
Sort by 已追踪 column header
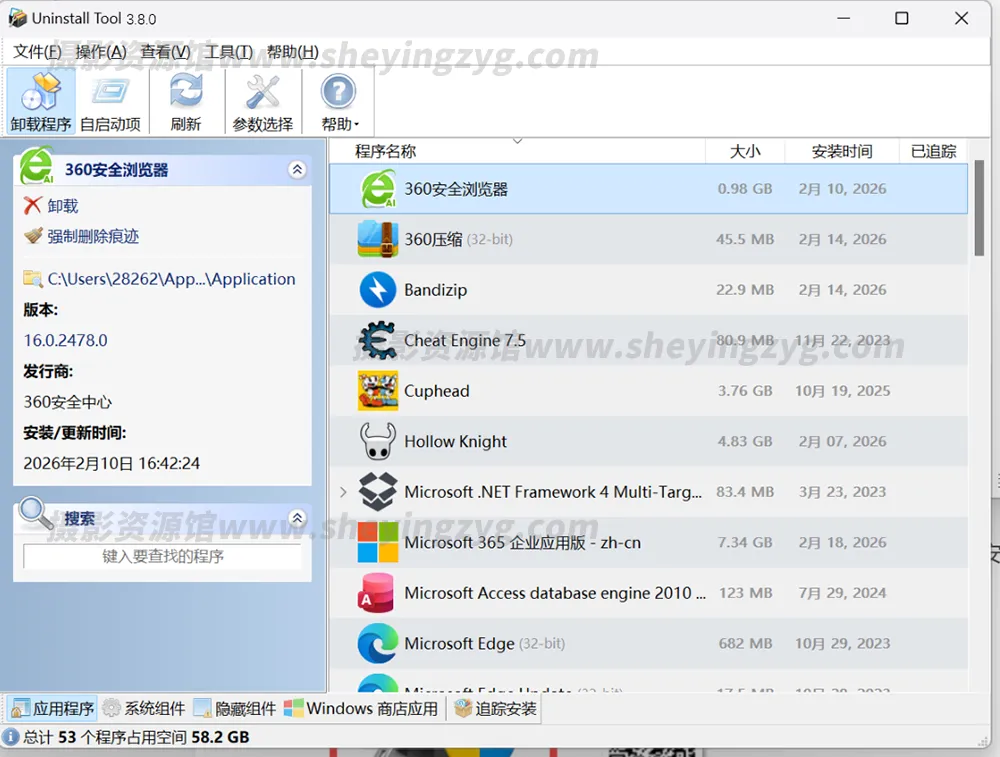point(933,151)
